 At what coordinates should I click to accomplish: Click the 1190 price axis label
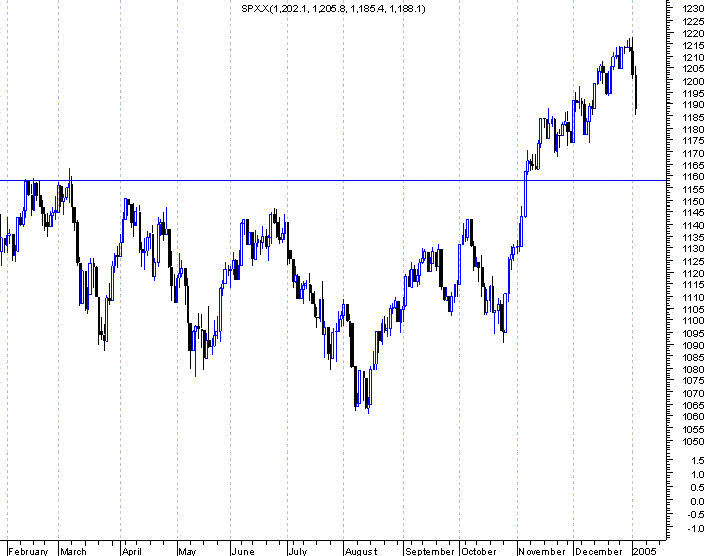pos(693,105)
